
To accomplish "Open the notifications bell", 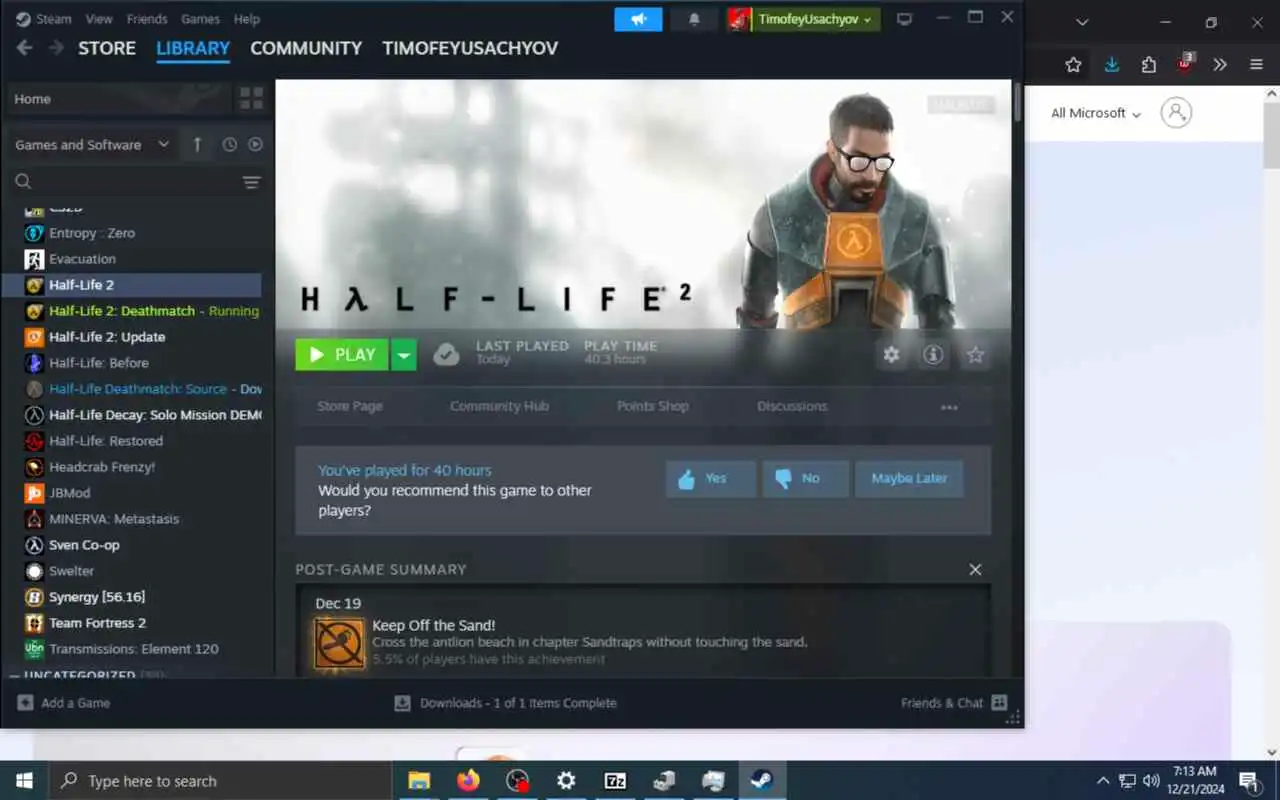I will [x=694, y=19].
